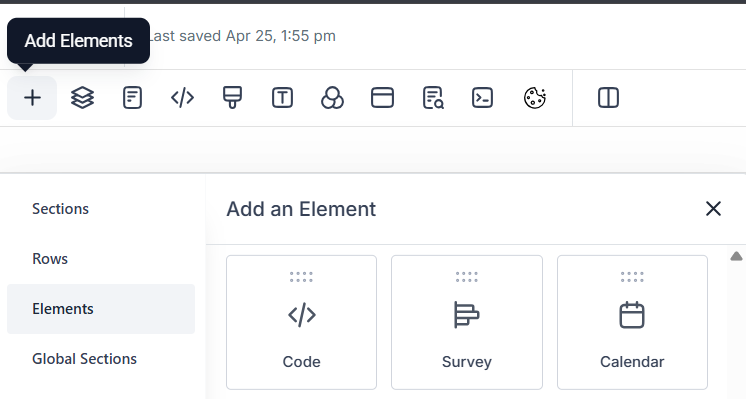This screenshot has height=399, width=746.
Task: Open the overlapping circles color icon
Action: (x=332, y=98)
